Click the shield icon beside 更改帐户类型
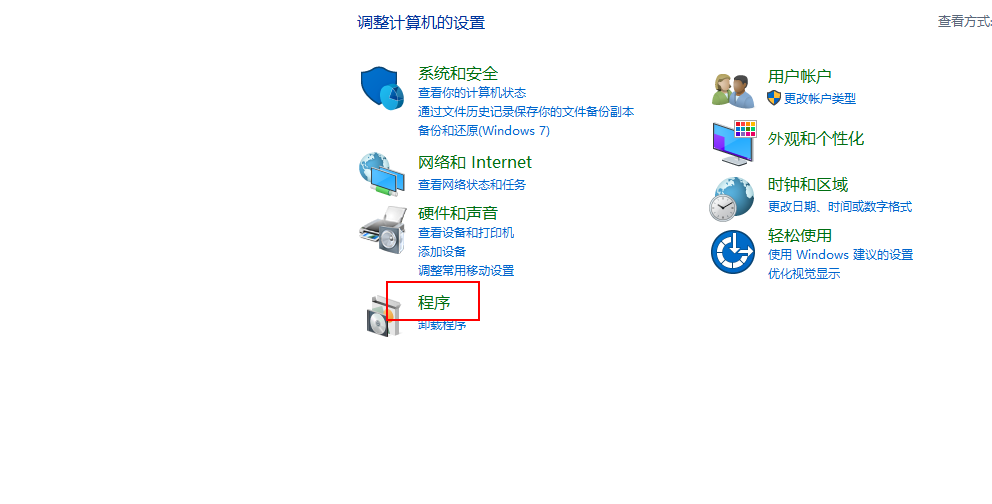Image resolution: width=992 pixels, height=504 pixels. [774, 98]
